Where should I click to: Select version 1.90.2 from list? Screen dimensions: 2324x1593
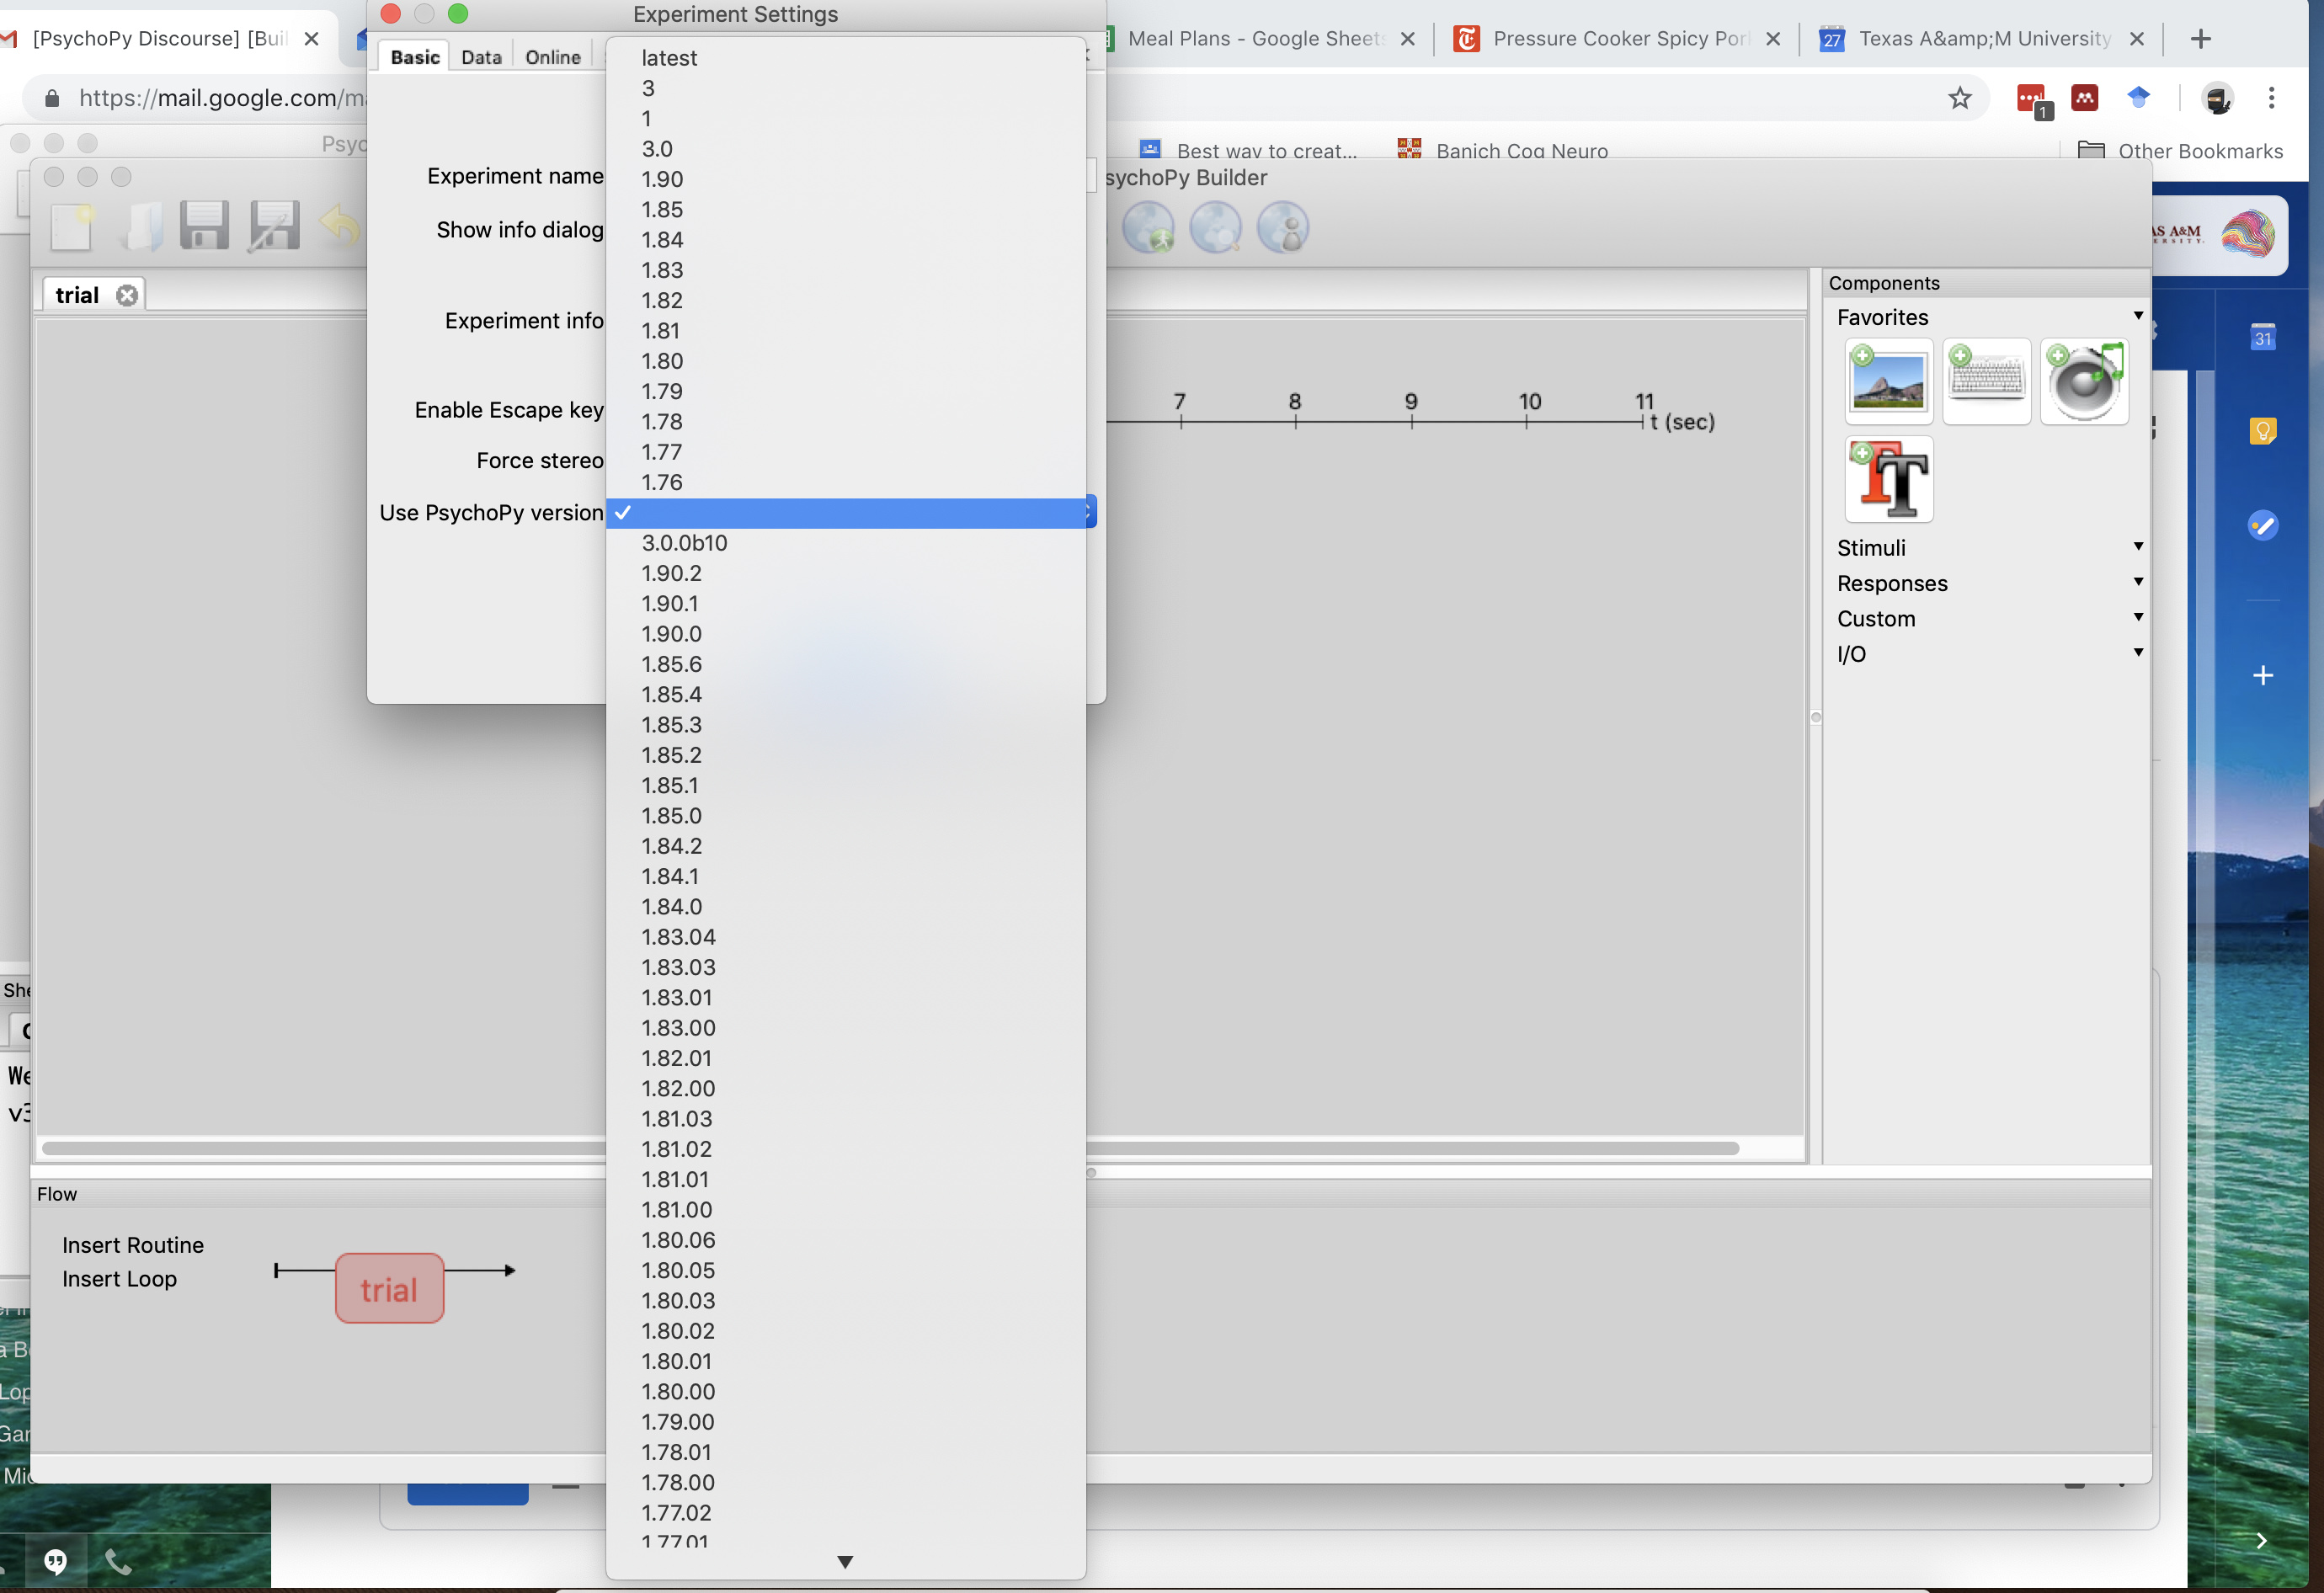pyautogui.click(x=846, y=573)
